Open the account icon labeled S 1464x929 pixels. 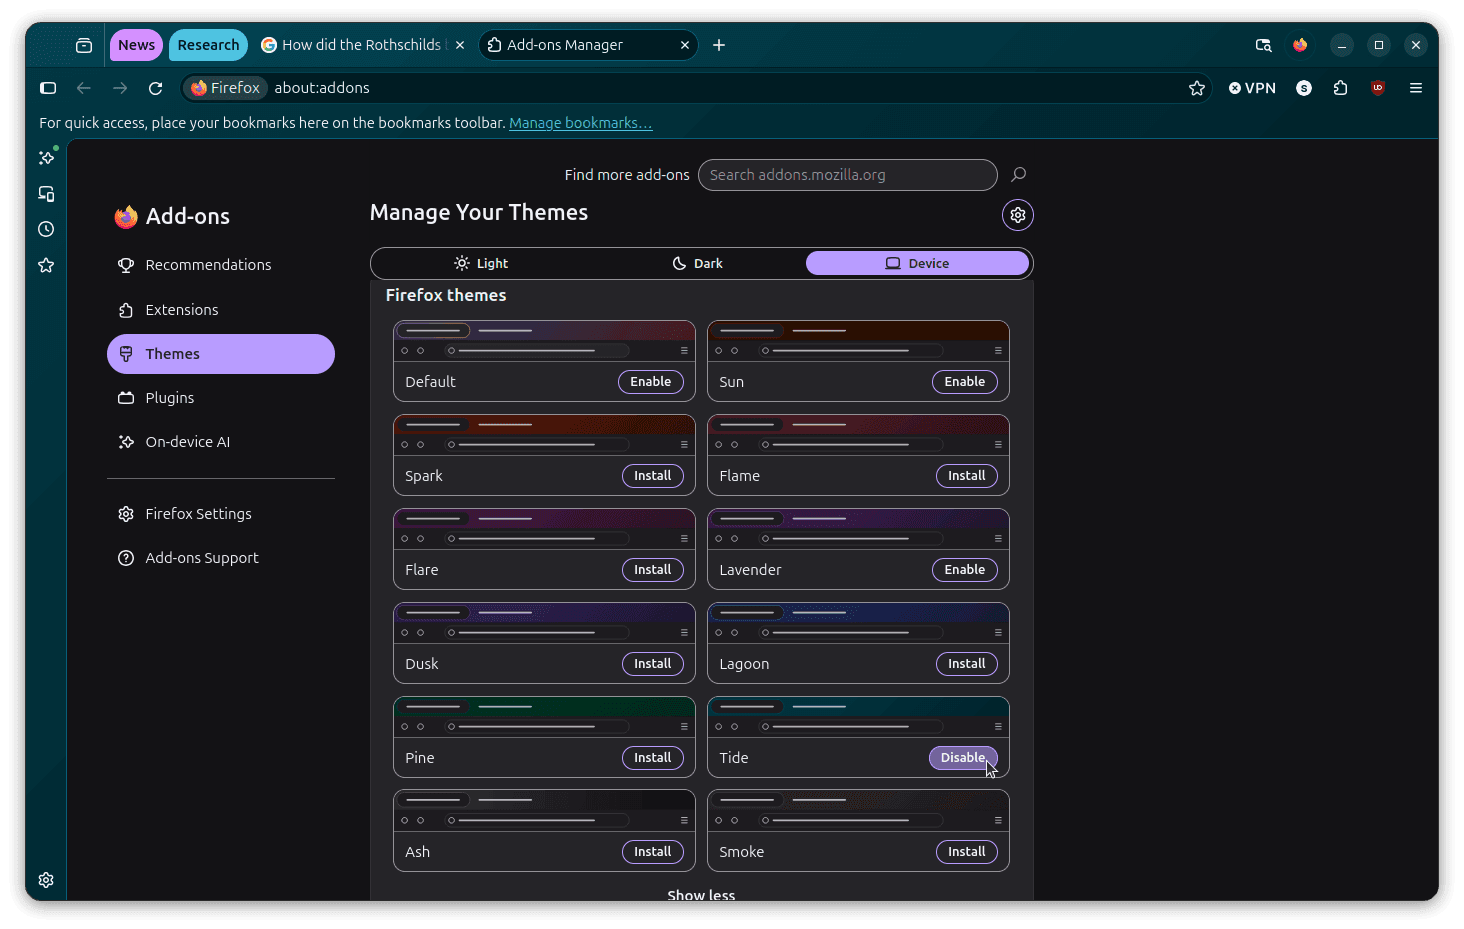1304,88
